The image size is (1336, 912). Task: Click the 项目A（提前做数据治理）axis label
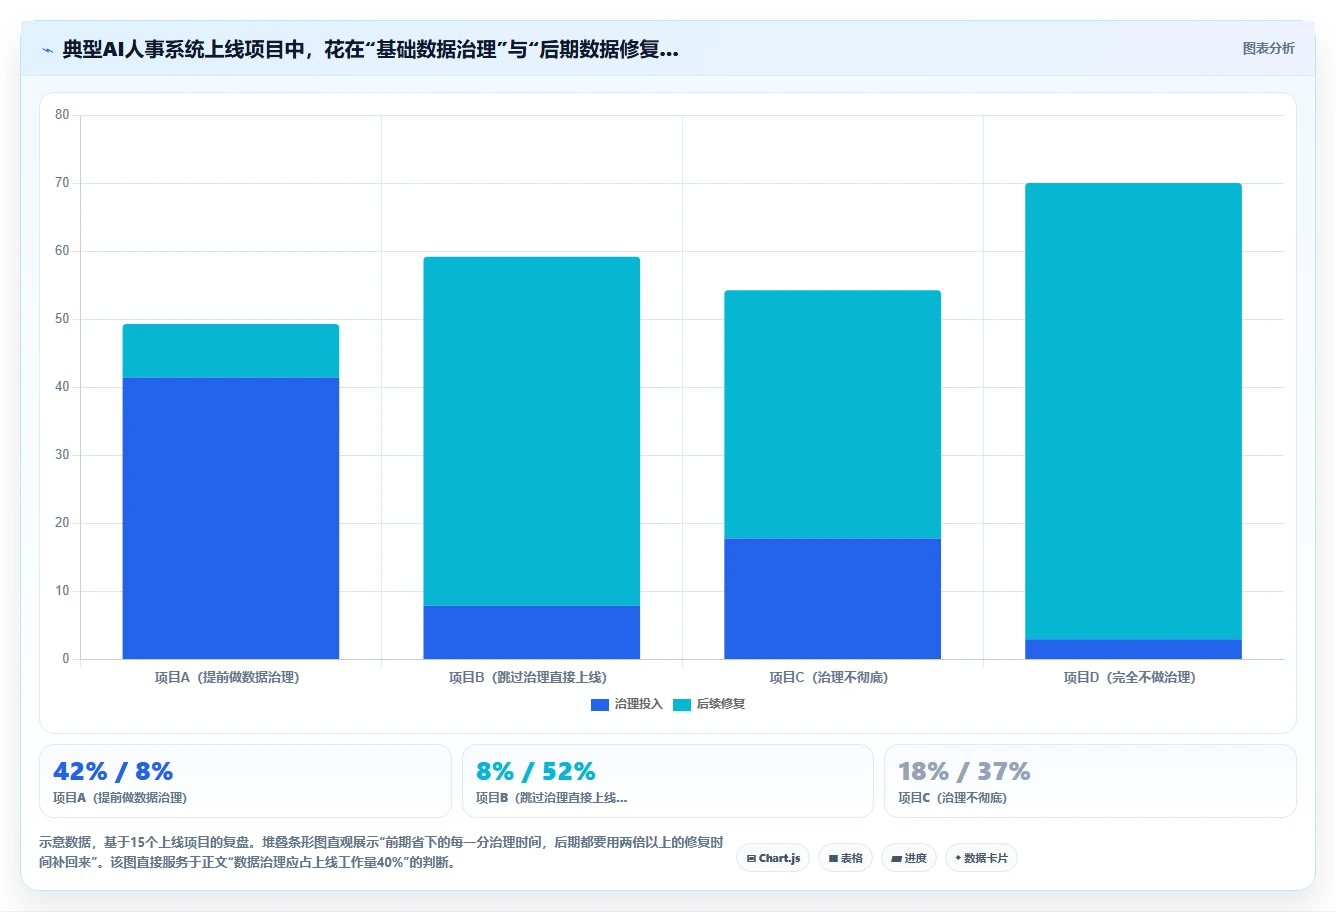(227, 677)
